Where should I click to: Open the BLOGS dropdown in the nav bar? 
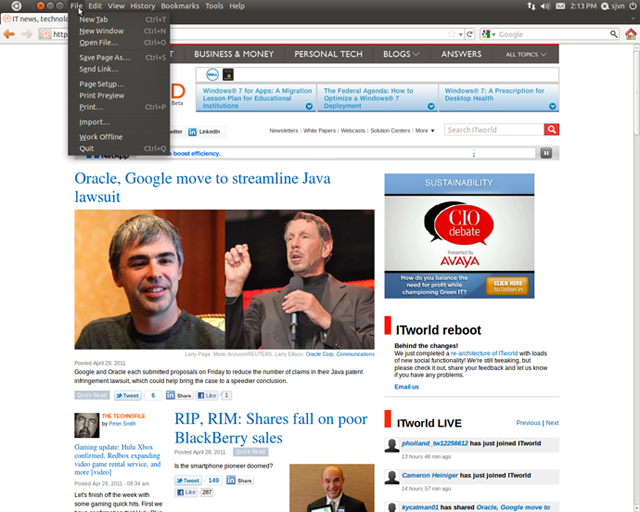coord(401,54)
